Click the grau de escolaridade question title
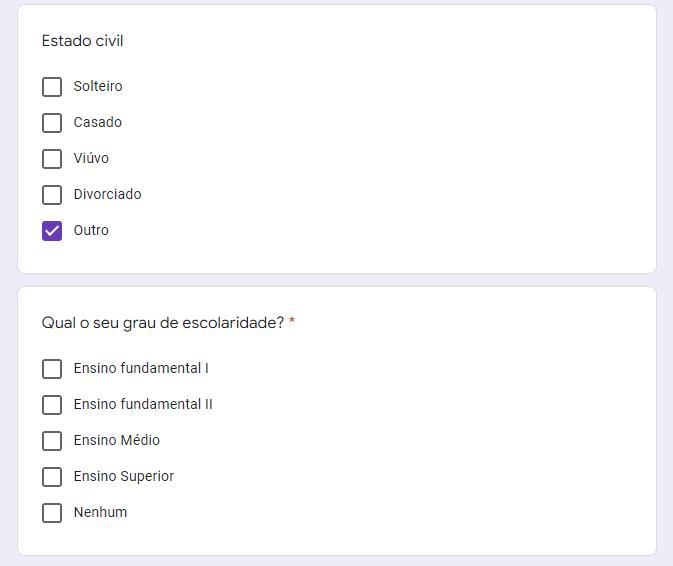 click(x=163, y=323)
